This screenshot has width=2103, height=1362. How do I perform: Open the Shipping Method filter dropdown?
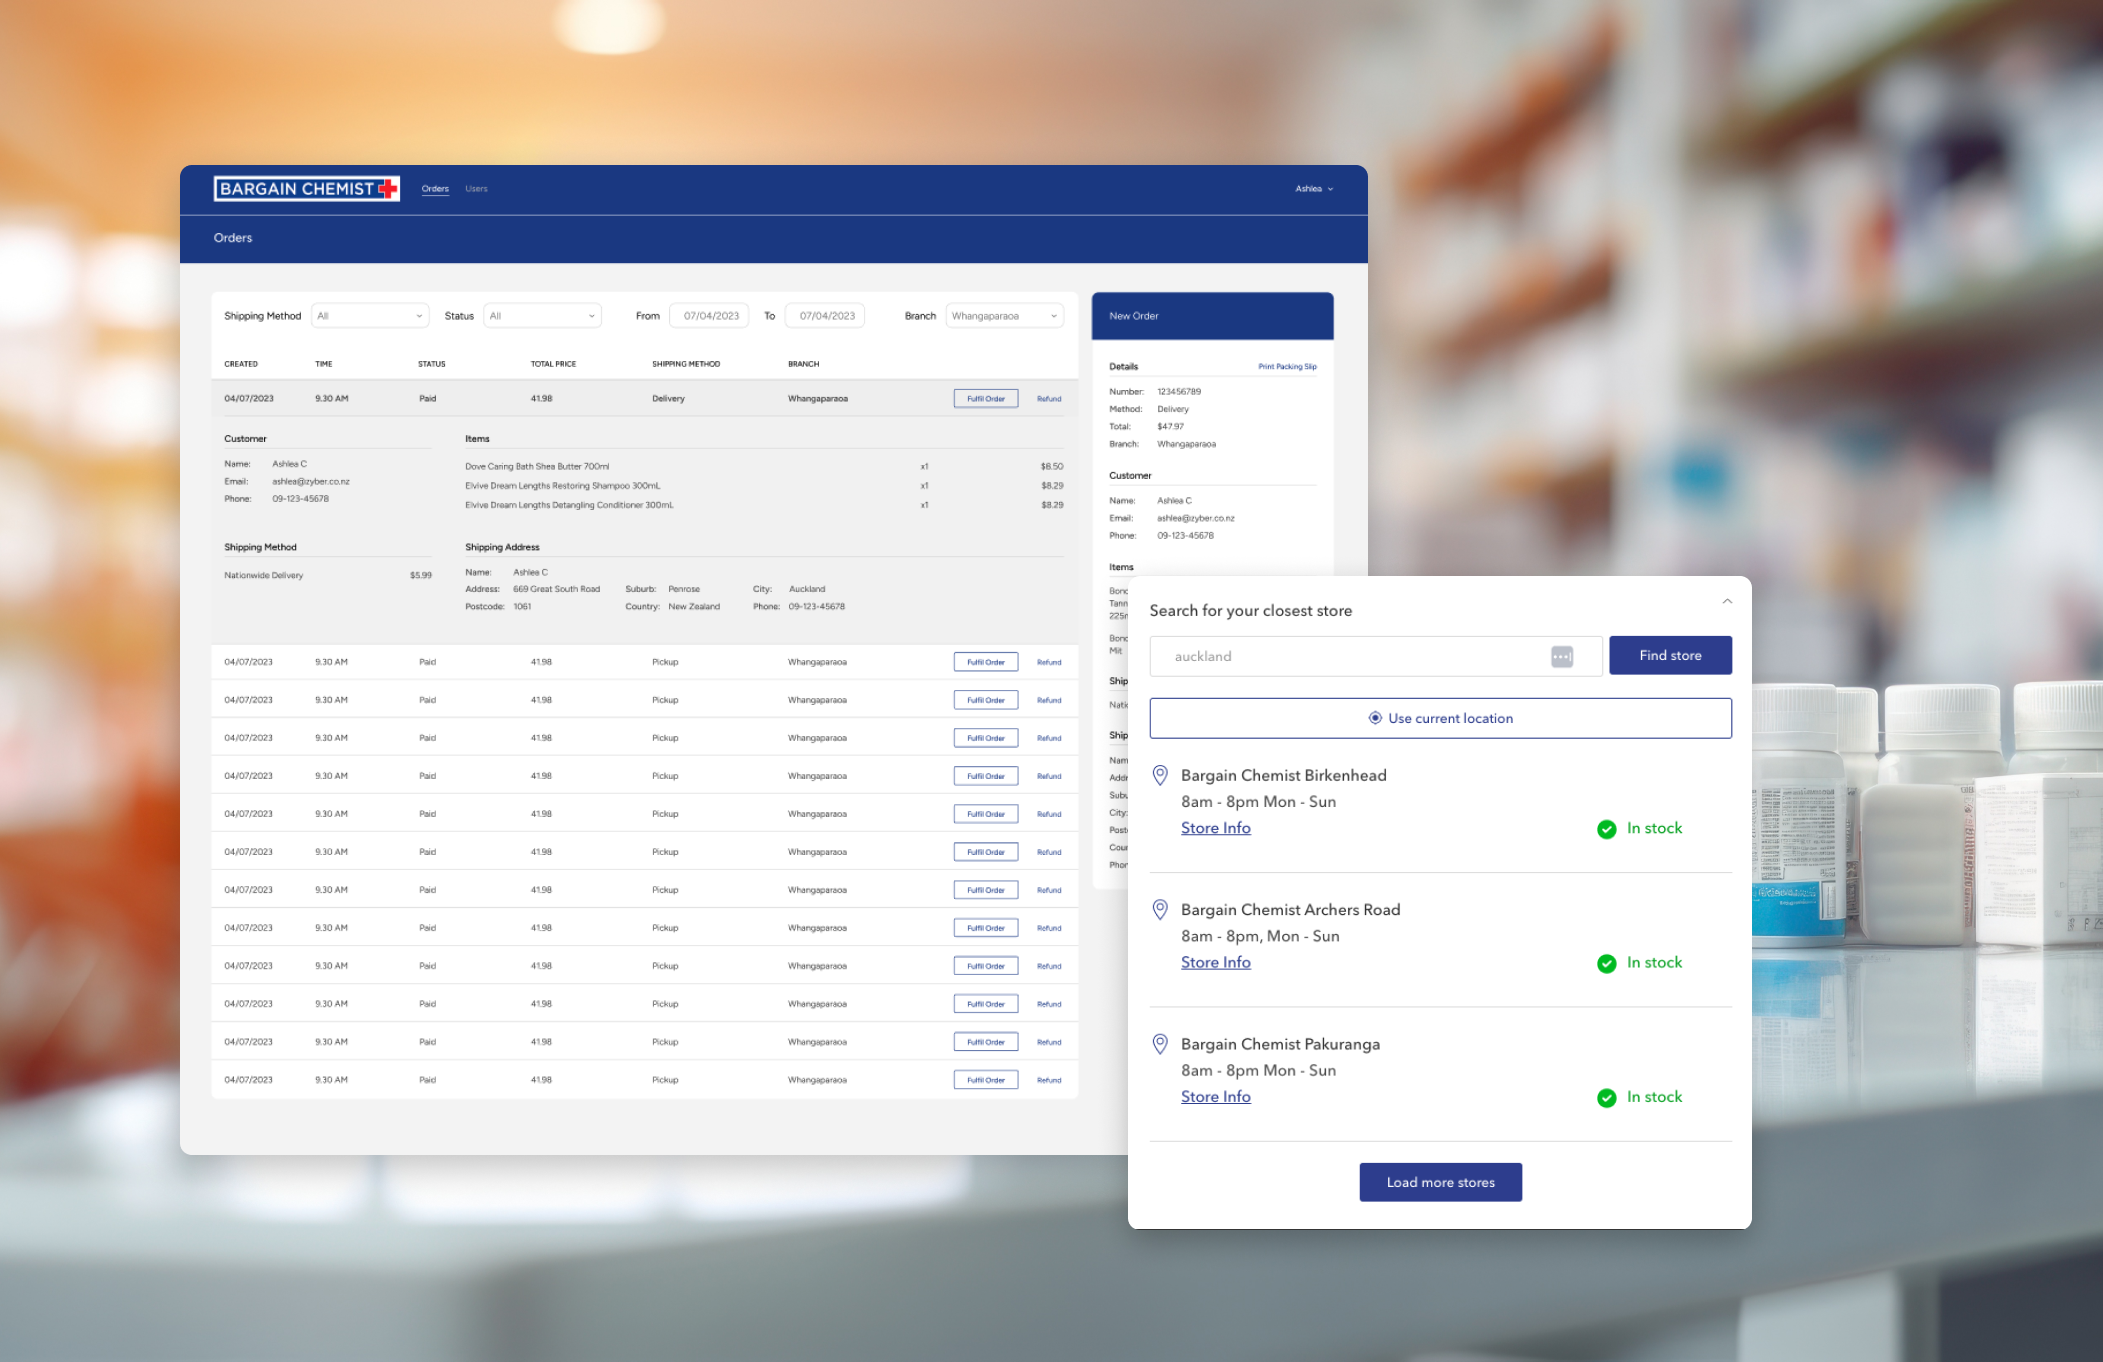pyautogui.click(x=370, y=316)
